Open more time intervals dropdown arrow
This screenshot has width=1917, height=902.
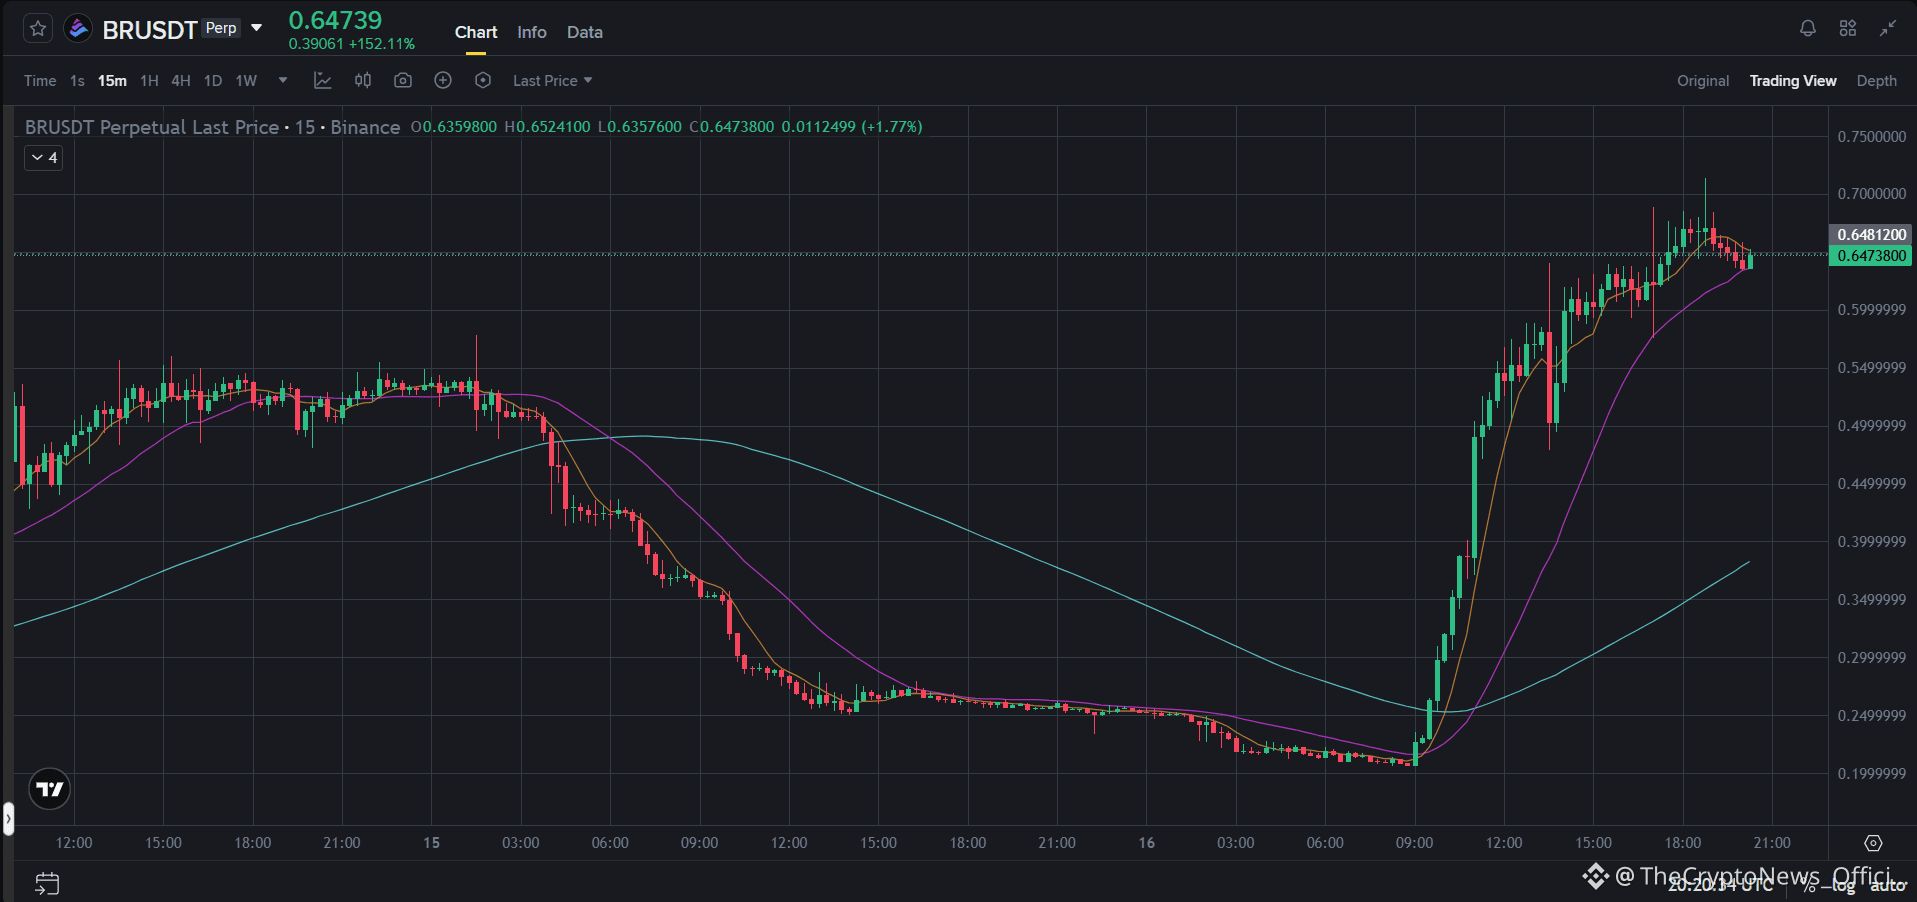[283, 80]
